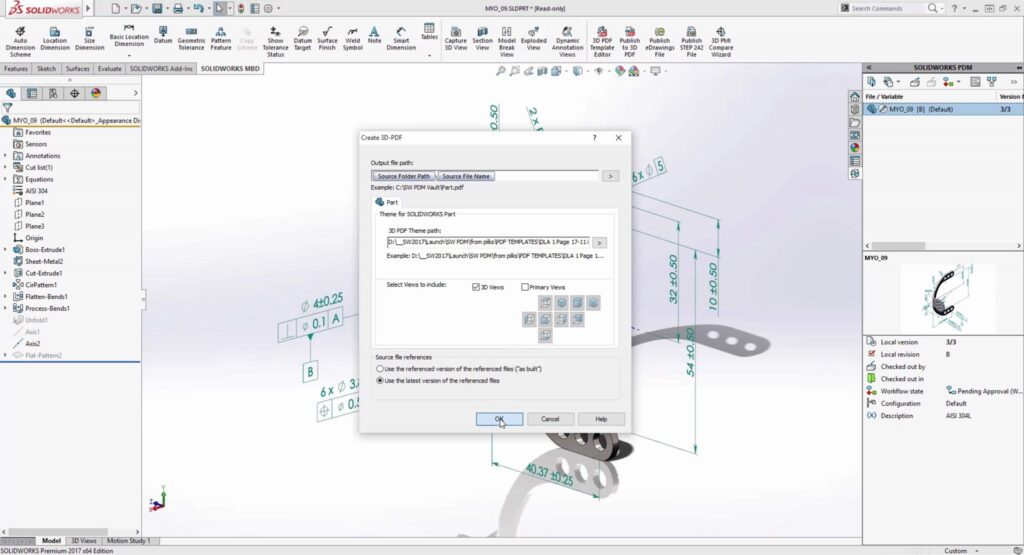Click the dialog's question mark help button
This screenshot has height=555, width=1024.
[x=594, y=138]
